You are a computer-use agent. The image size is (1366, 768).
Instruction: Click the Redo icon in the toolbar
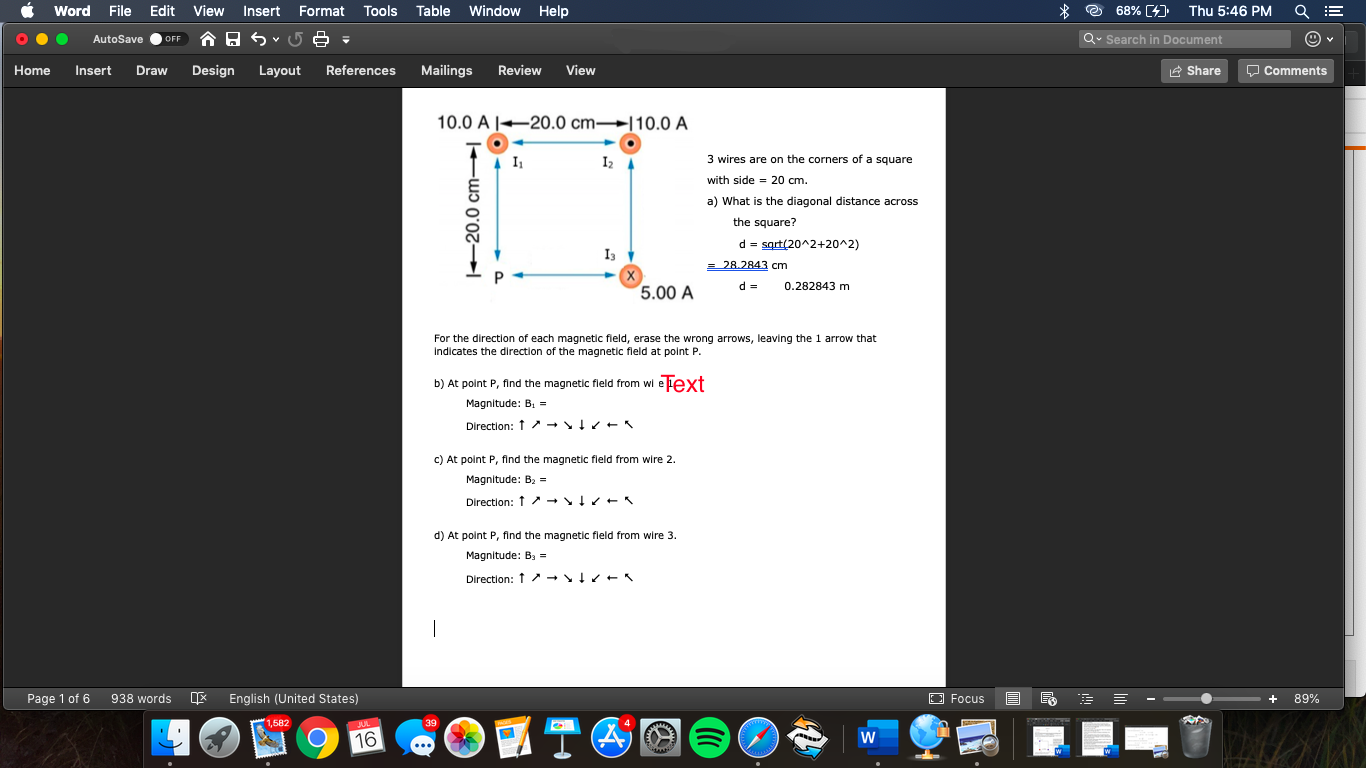[x=295, y=39]
